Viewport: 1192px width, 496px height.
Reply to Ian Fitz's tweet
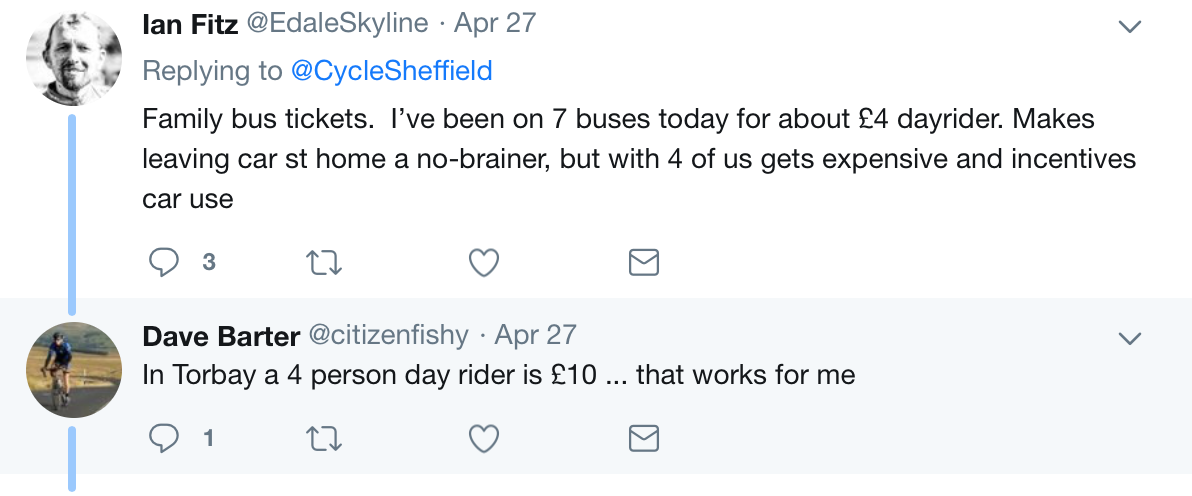coord(164,262)
